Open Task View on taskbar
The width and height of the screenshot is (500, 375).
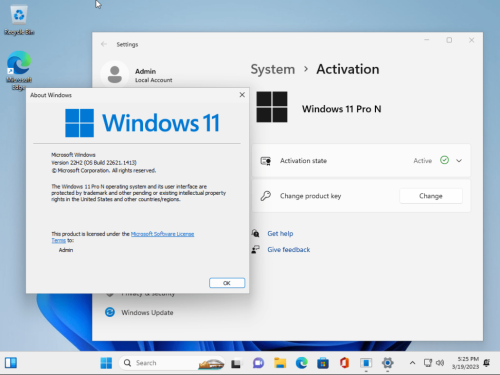point(236,363)
